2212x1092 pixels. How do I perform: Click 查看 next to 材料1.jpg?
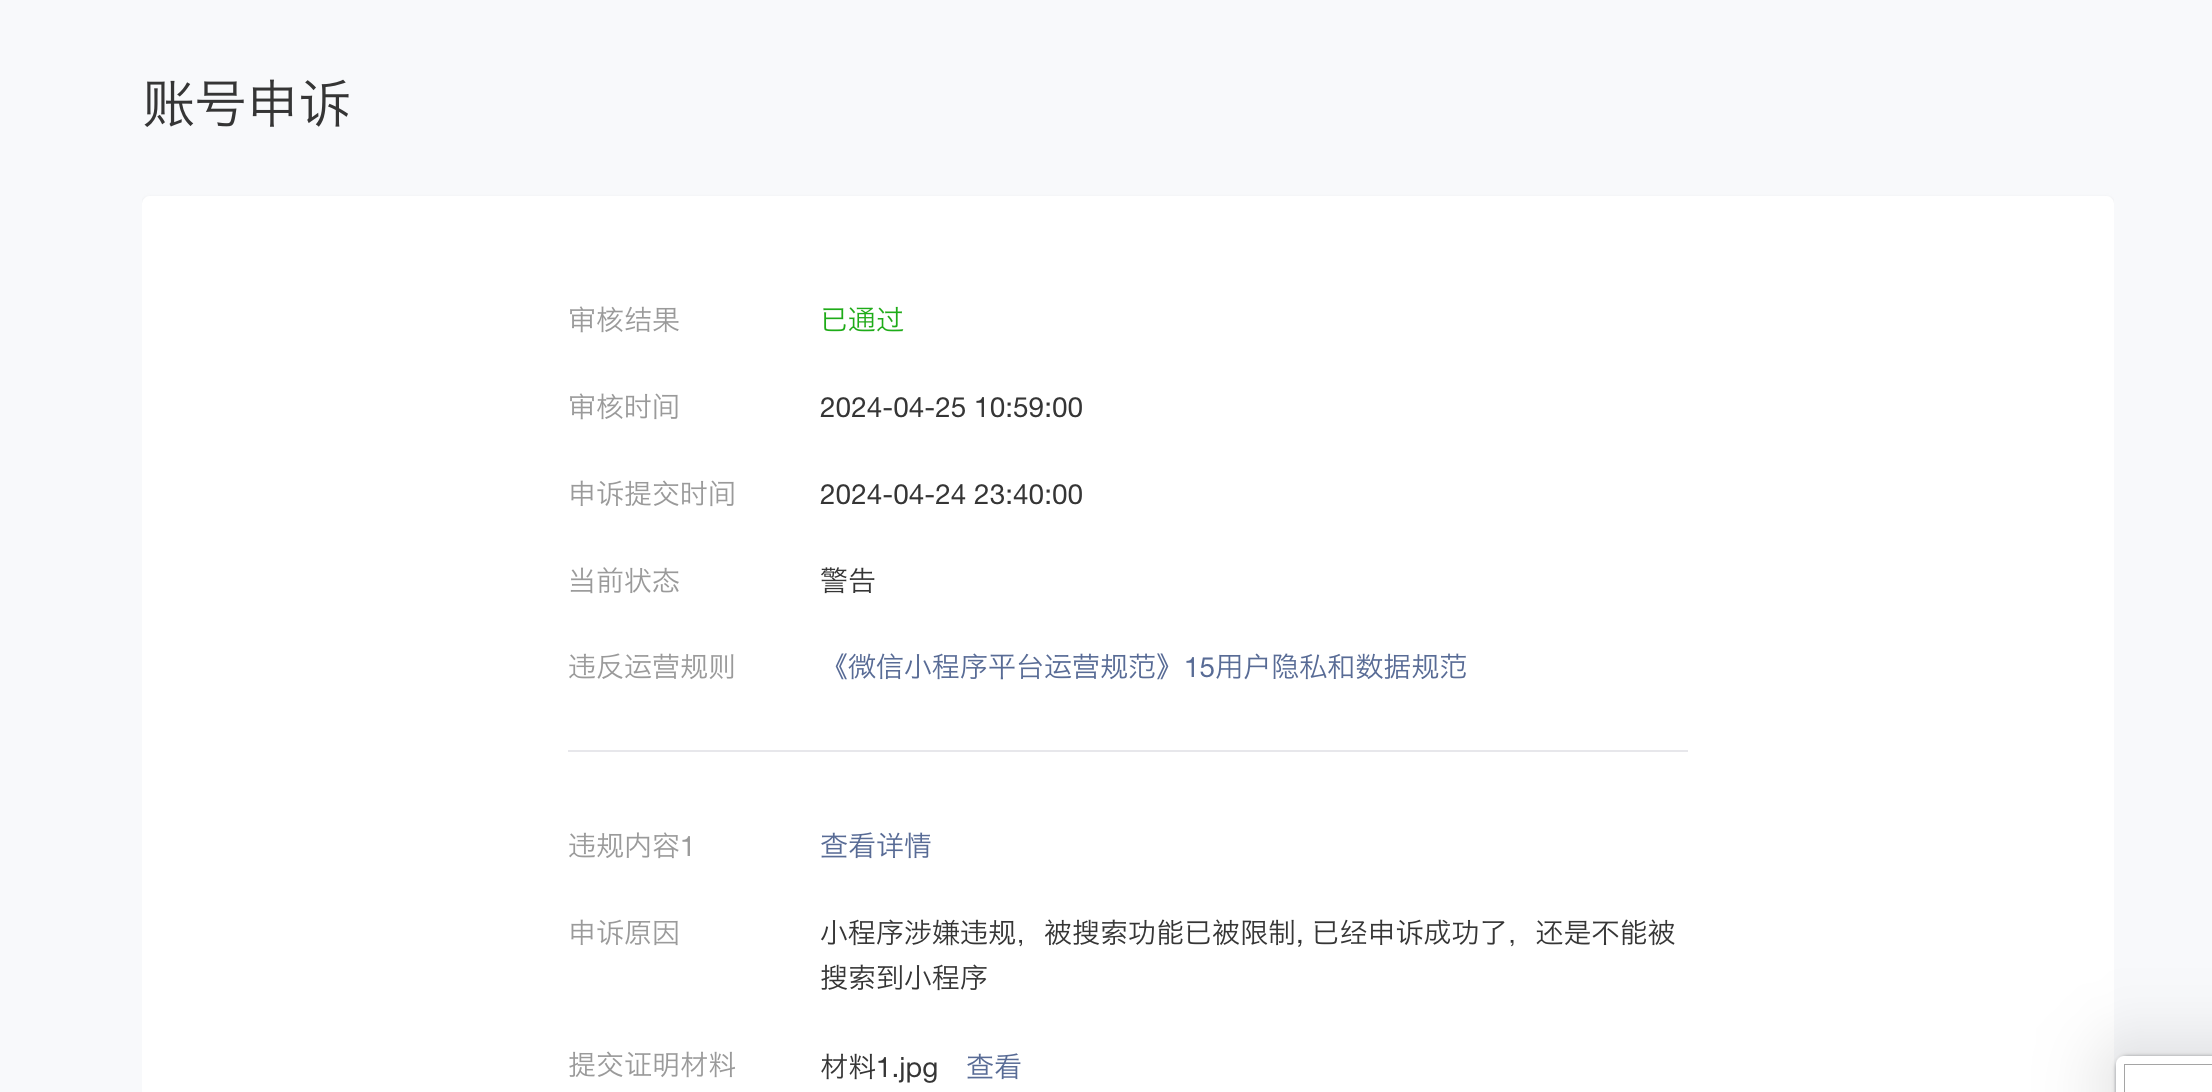[x=993, y=1067]
